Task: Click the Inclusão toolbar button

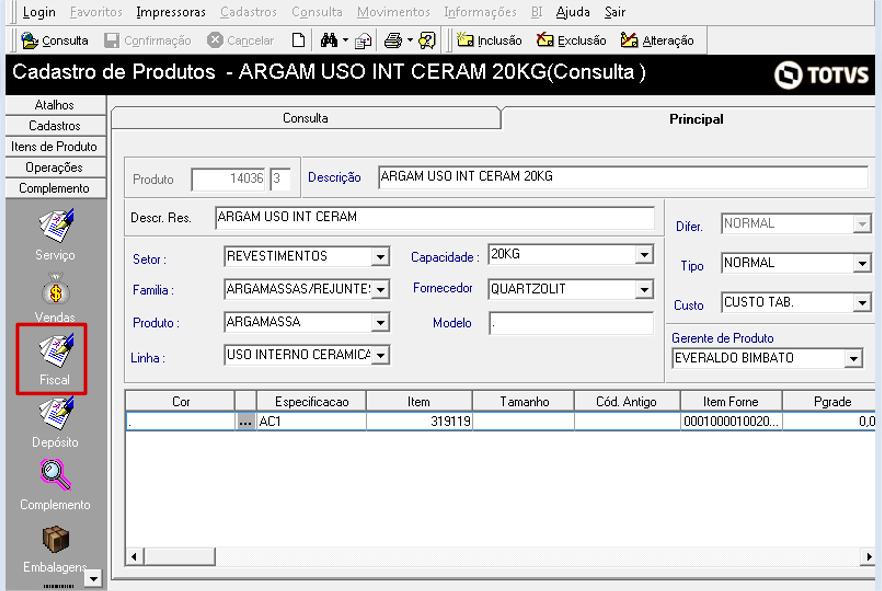Action: click(489, 40)
